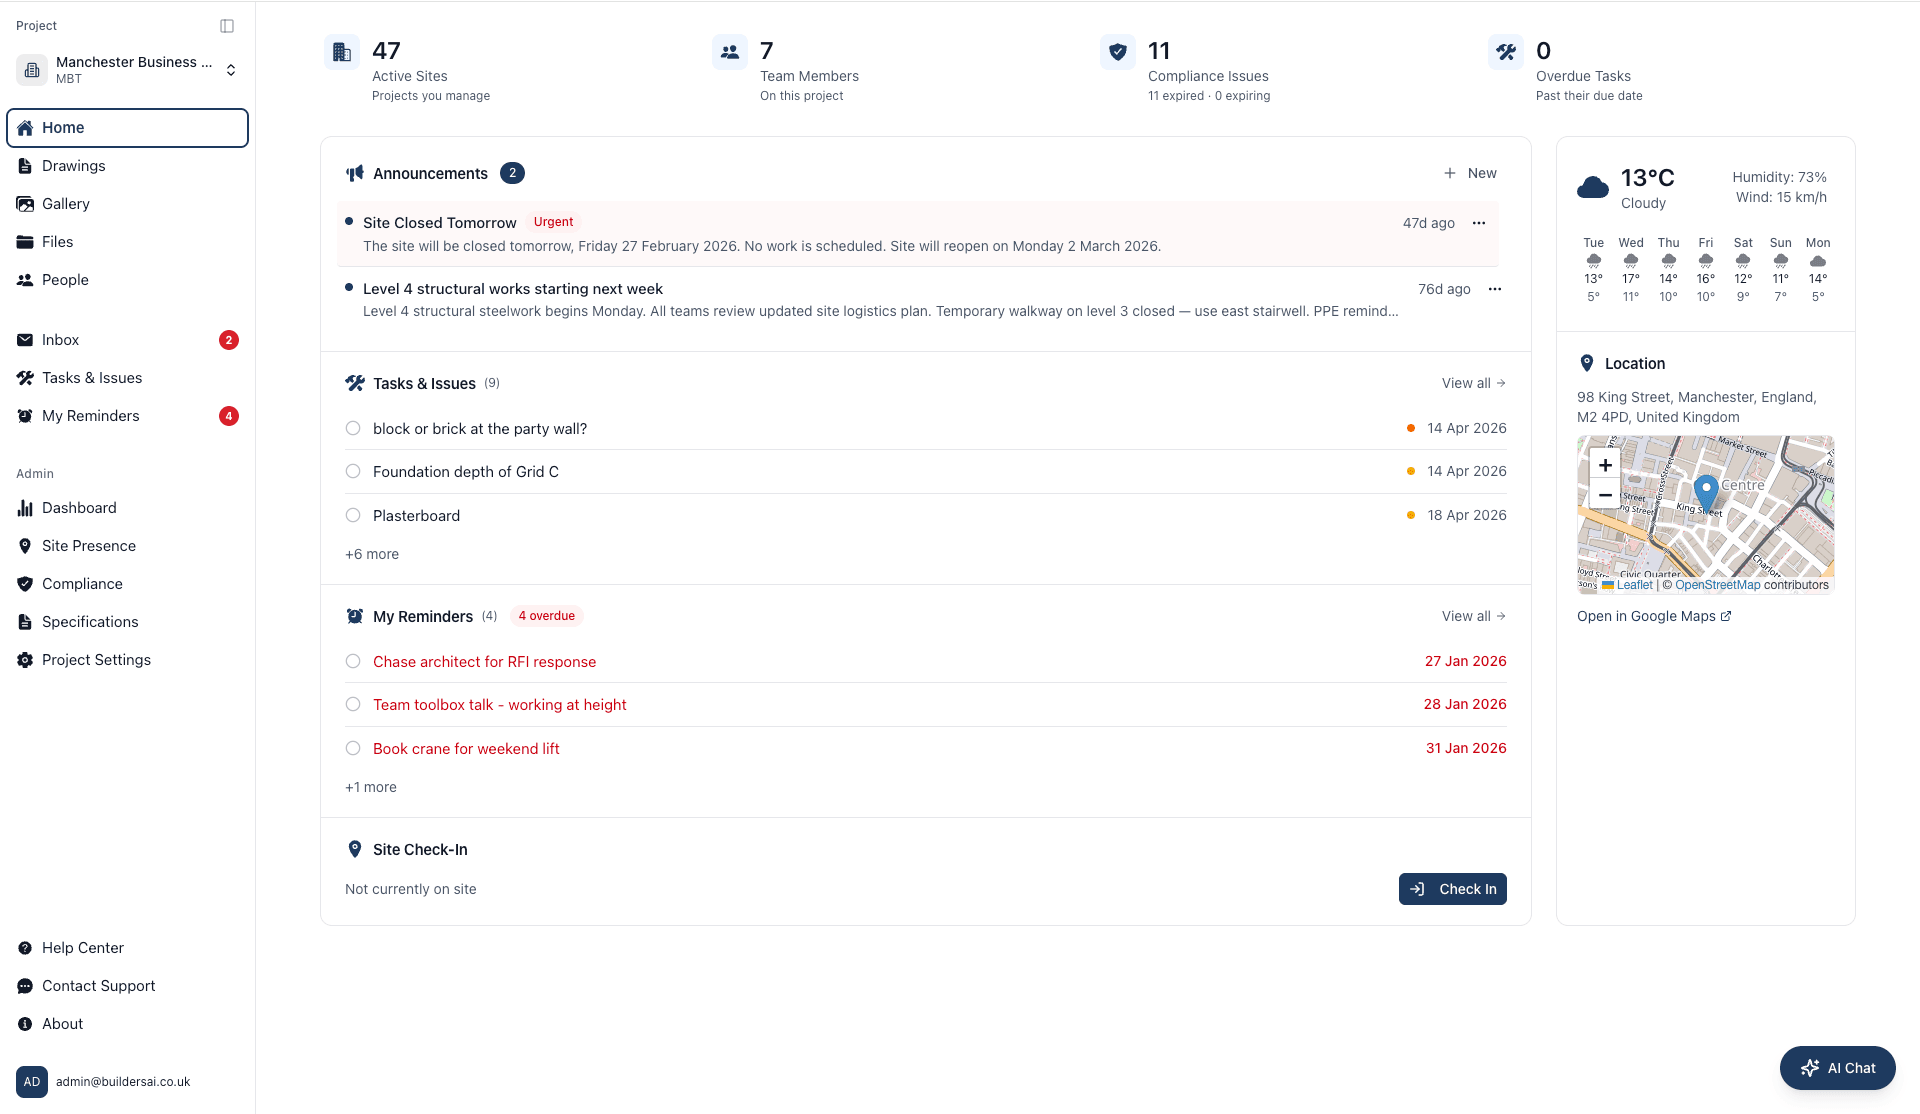Go to Inbox in sidebar

[60, 340]
